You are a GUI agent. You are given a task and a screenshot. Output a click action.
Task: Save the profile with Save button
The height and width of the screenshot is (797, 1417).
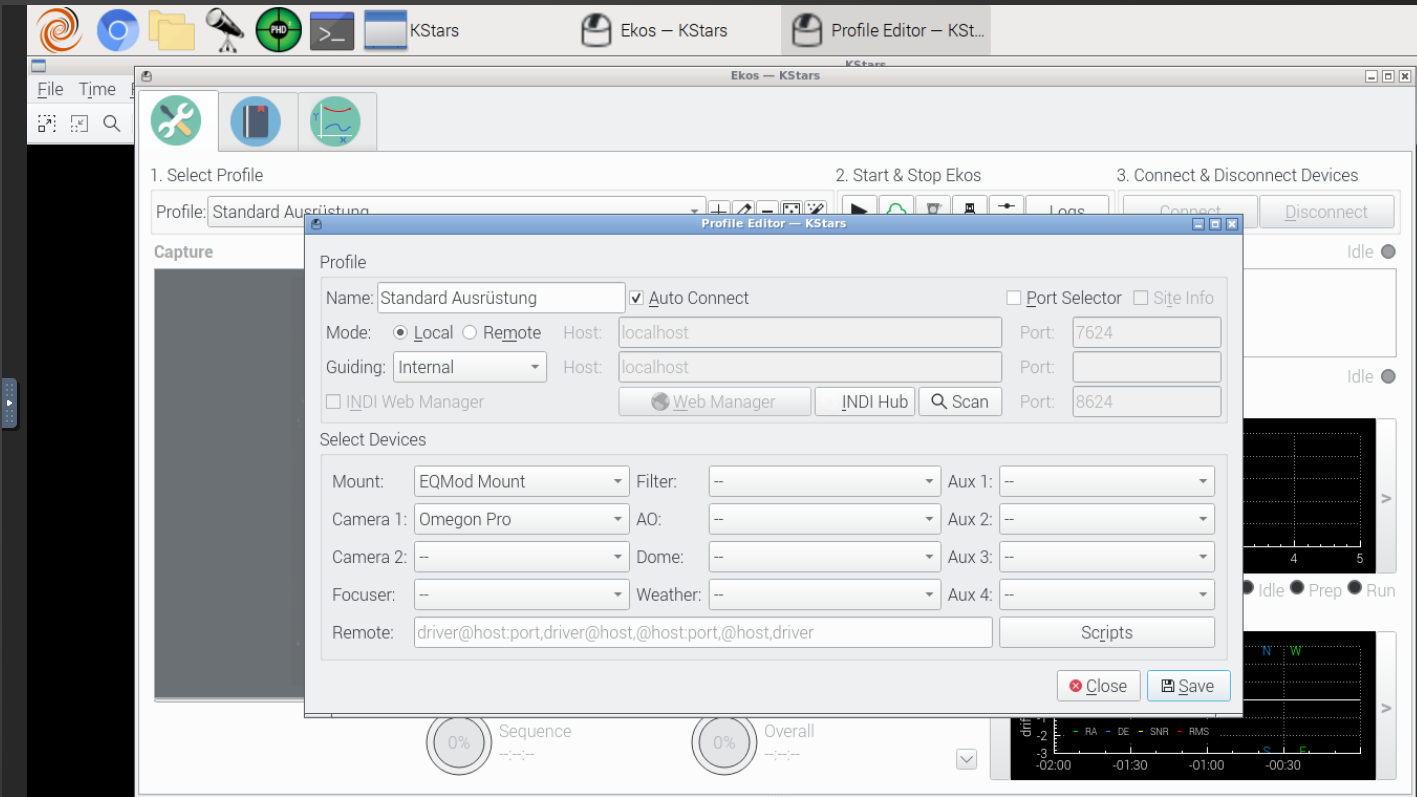click(1188, 686)
